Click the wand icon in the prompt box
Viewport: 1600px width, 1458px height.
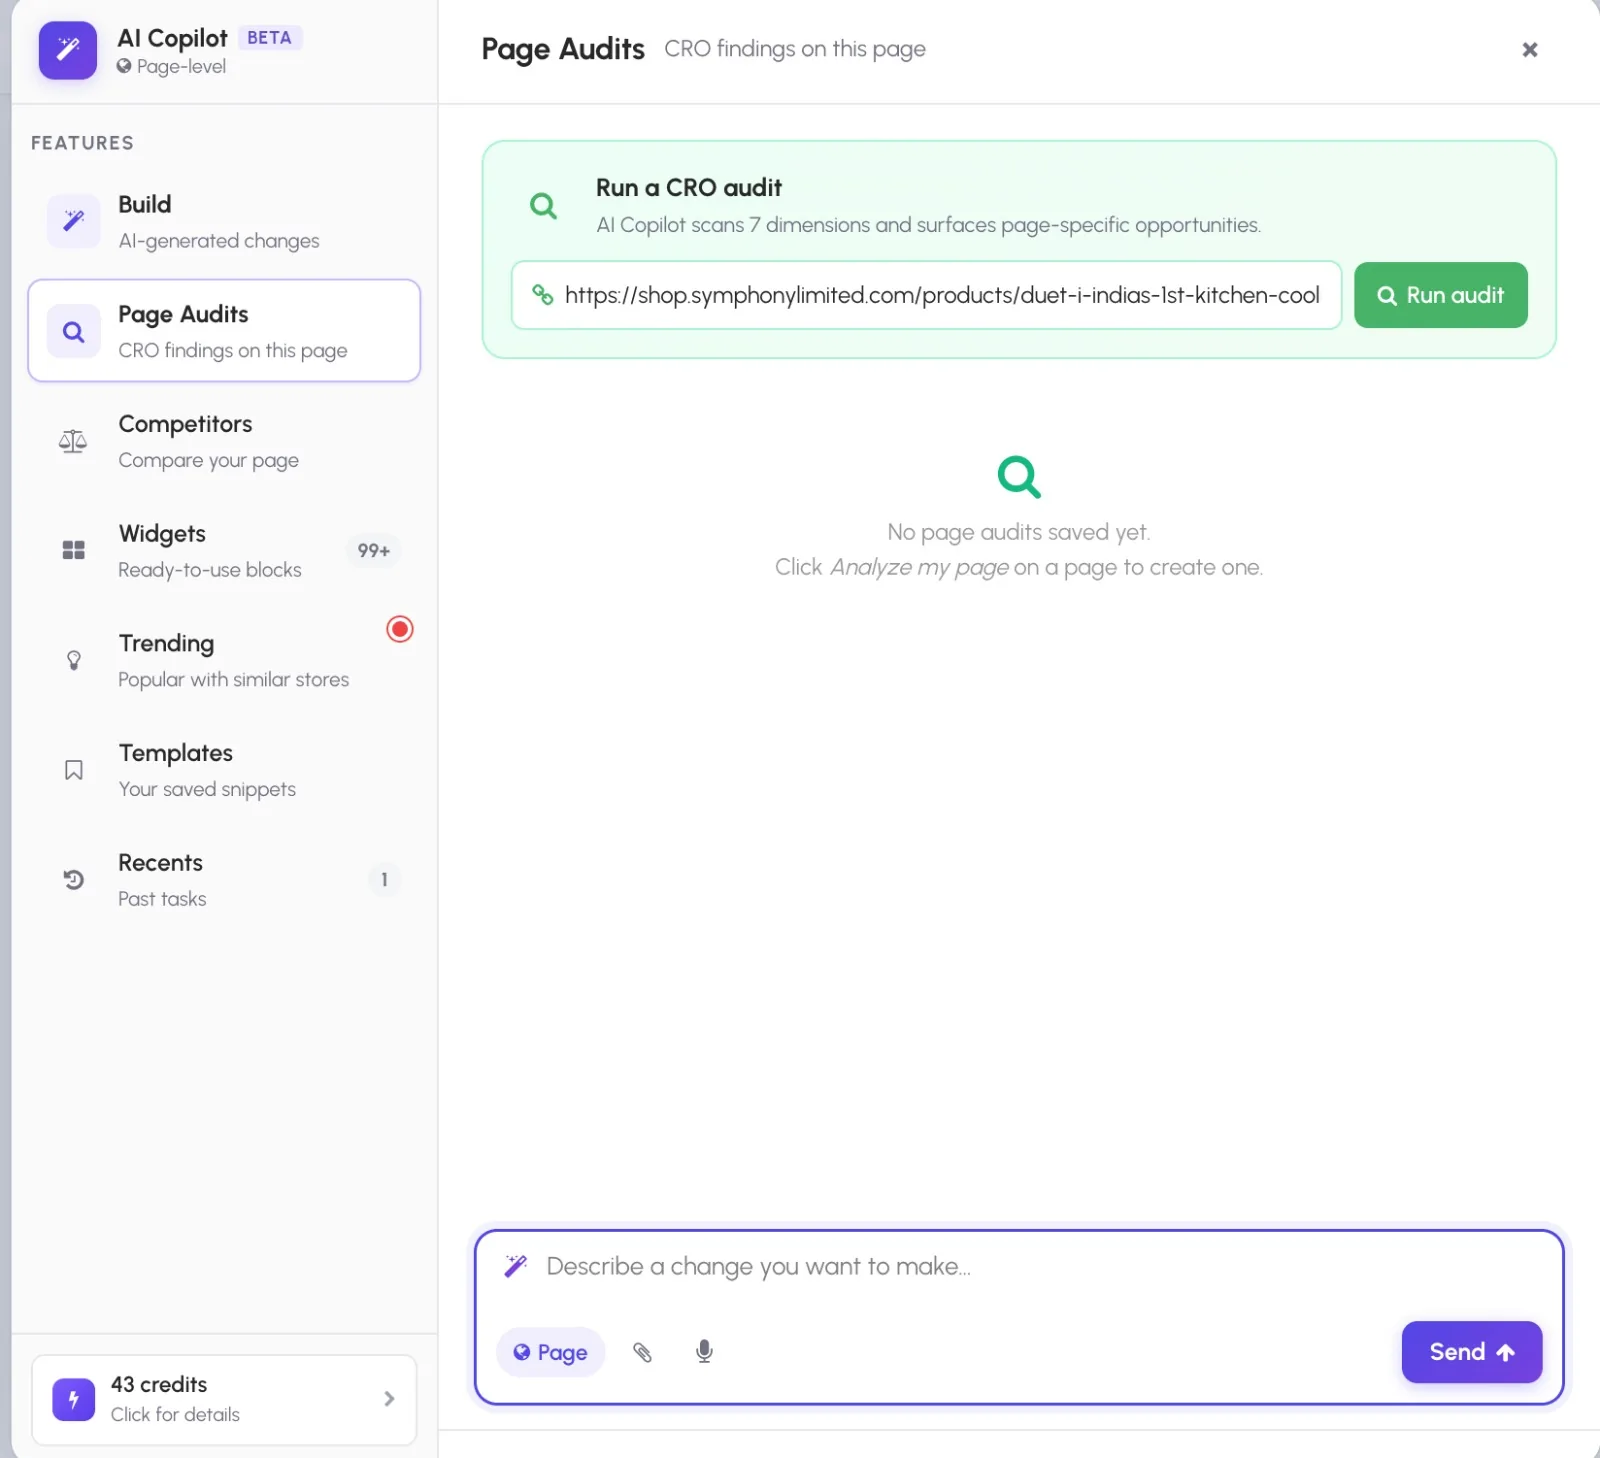click(515, 1266)
